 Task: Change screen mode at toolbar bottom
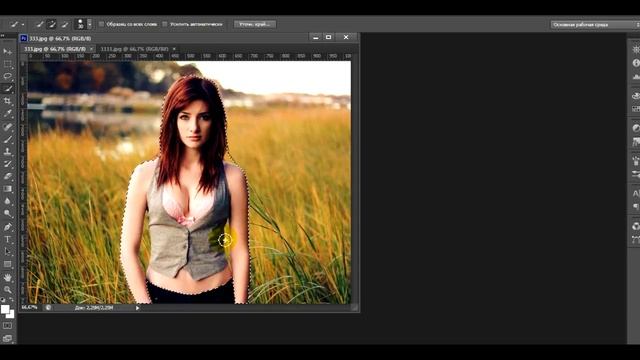click(7, 338)
